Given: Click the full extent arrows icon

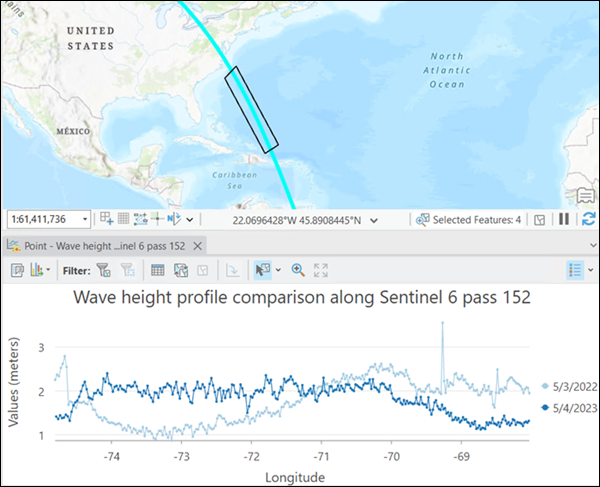Looking at the screenshot, I should click(321, 270).
